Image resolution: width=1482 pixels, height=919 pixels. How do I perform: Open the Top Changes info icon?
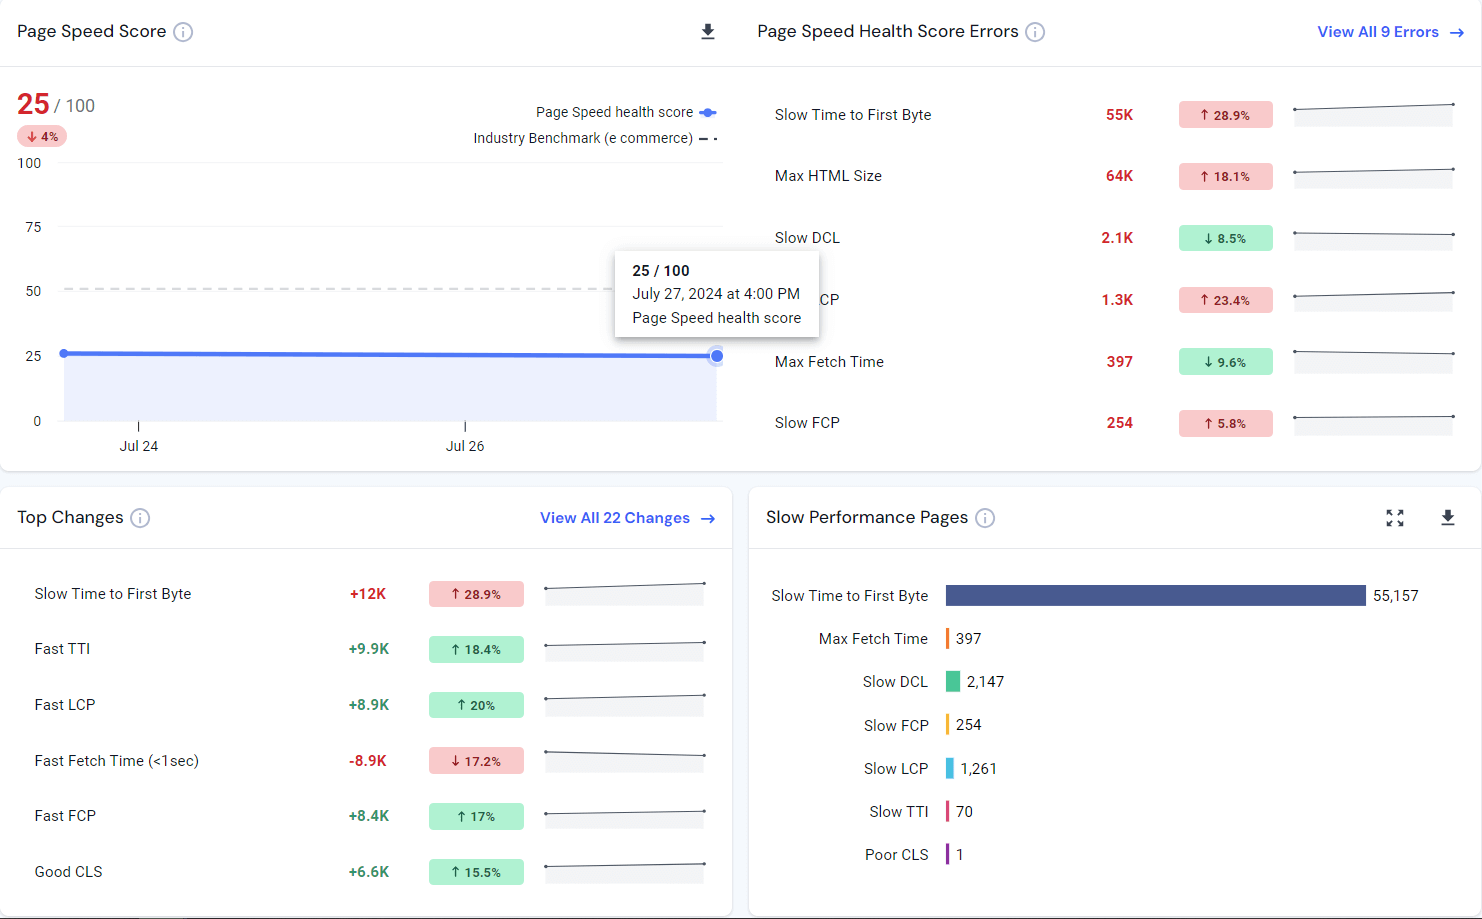(x=140, y=518)
